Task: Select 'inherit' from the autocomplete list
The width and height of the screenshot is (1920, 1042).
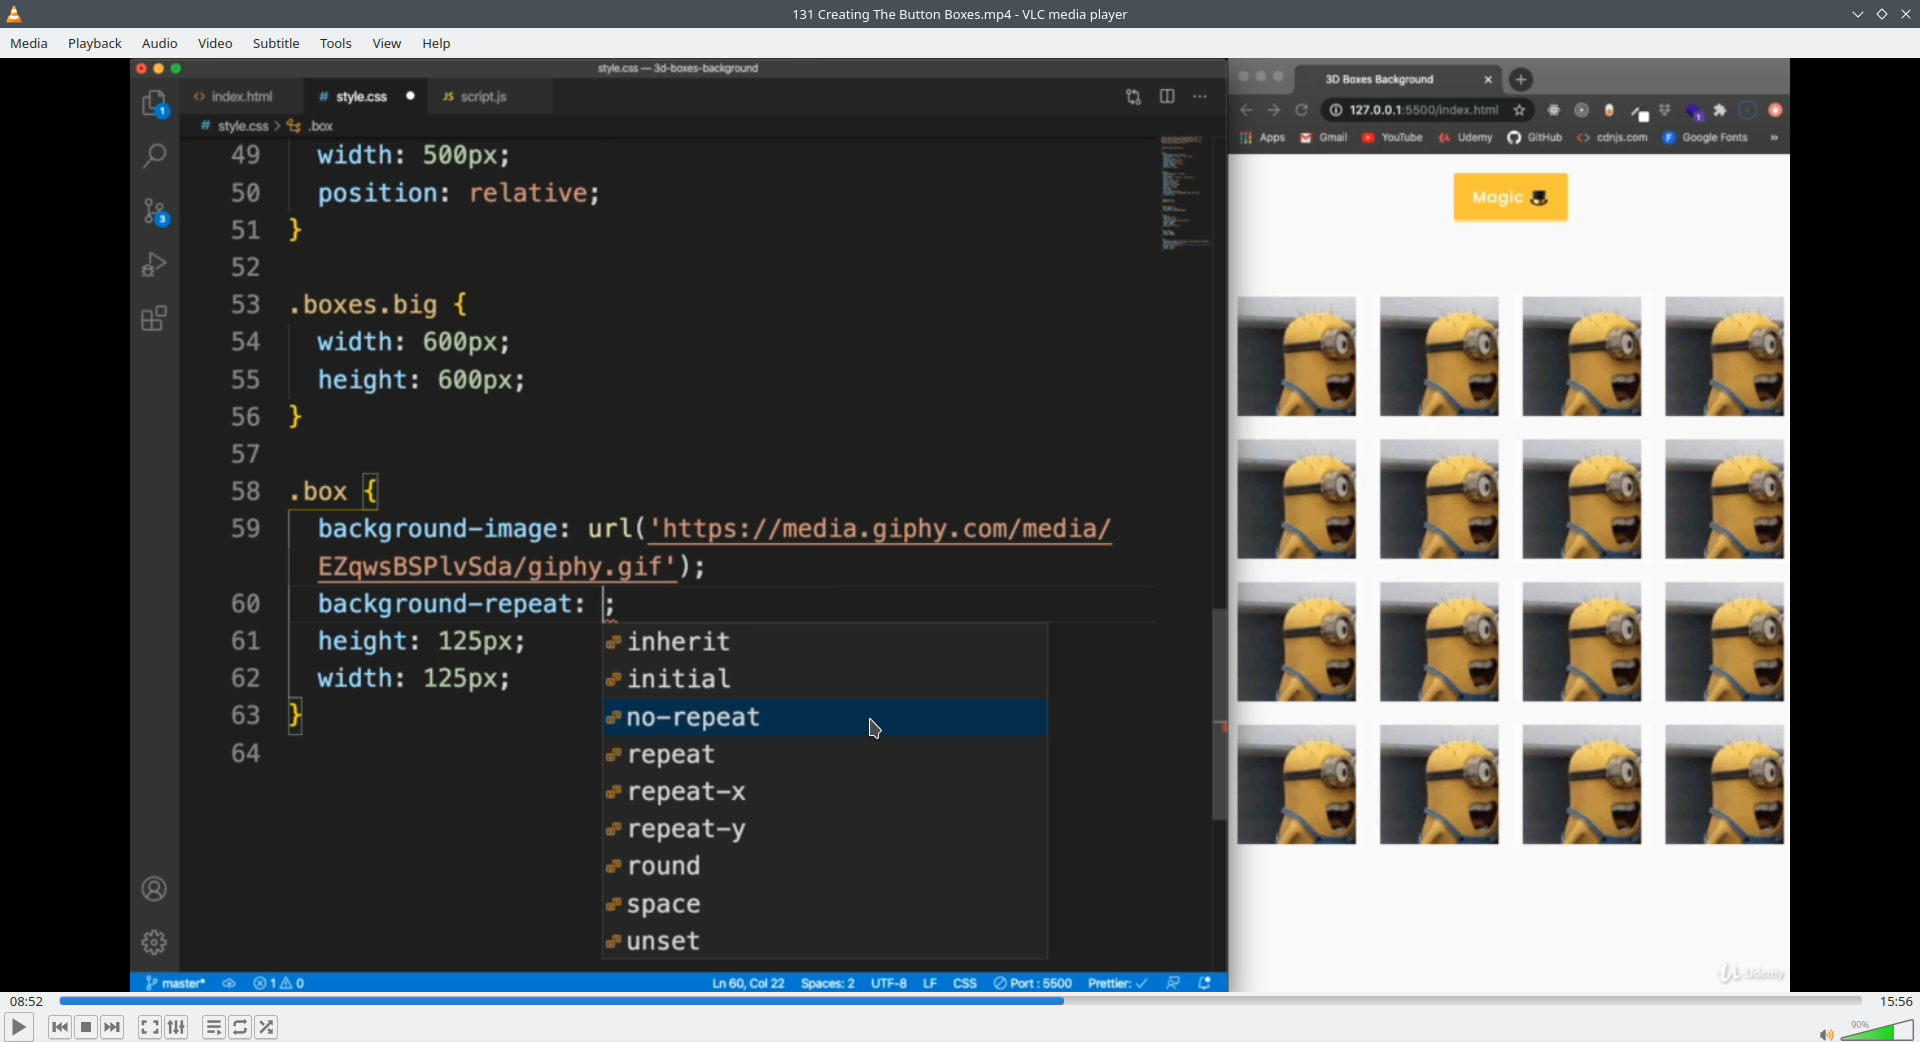Action: (x=825, y=642)
